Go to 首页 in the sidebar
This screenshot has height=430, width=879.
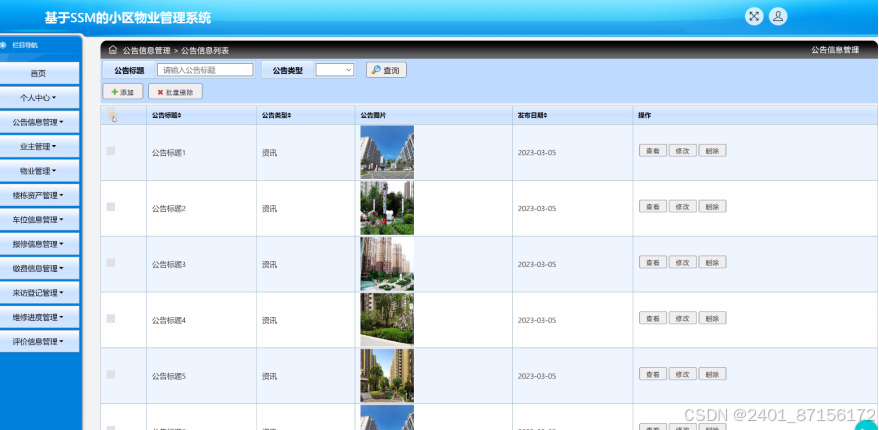(x=39, y=73)
